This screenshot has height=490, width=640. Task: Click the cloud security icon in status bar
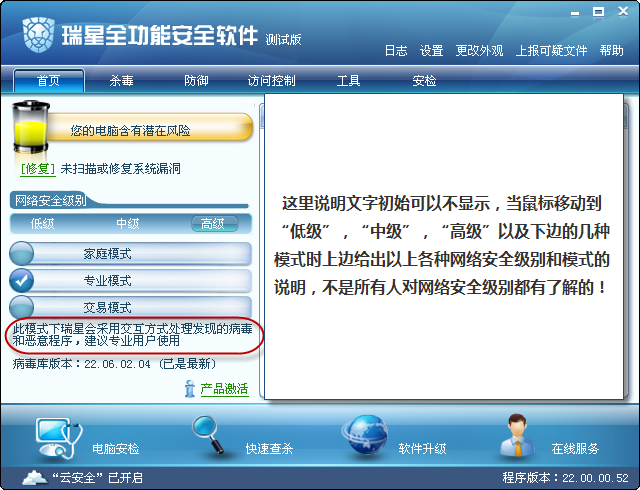click(35, 478)
